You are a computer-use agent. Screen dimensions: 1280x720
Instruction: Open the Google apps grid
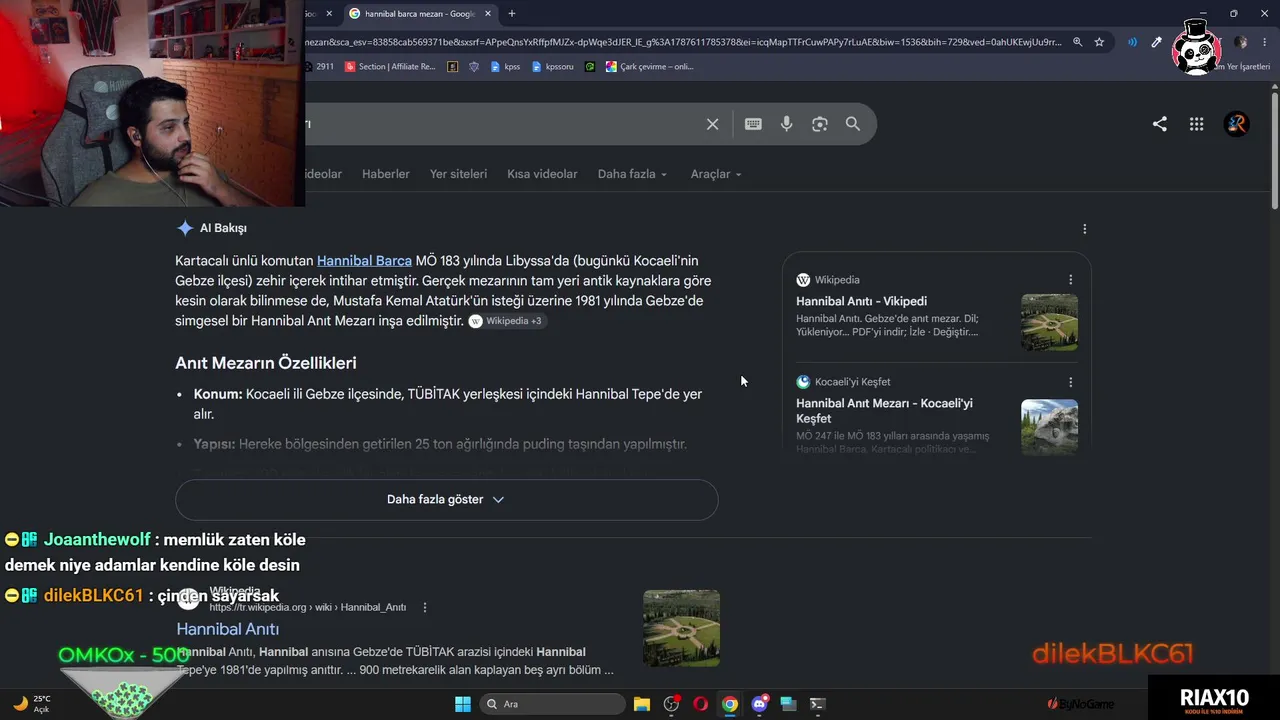tap(1196, 124)
